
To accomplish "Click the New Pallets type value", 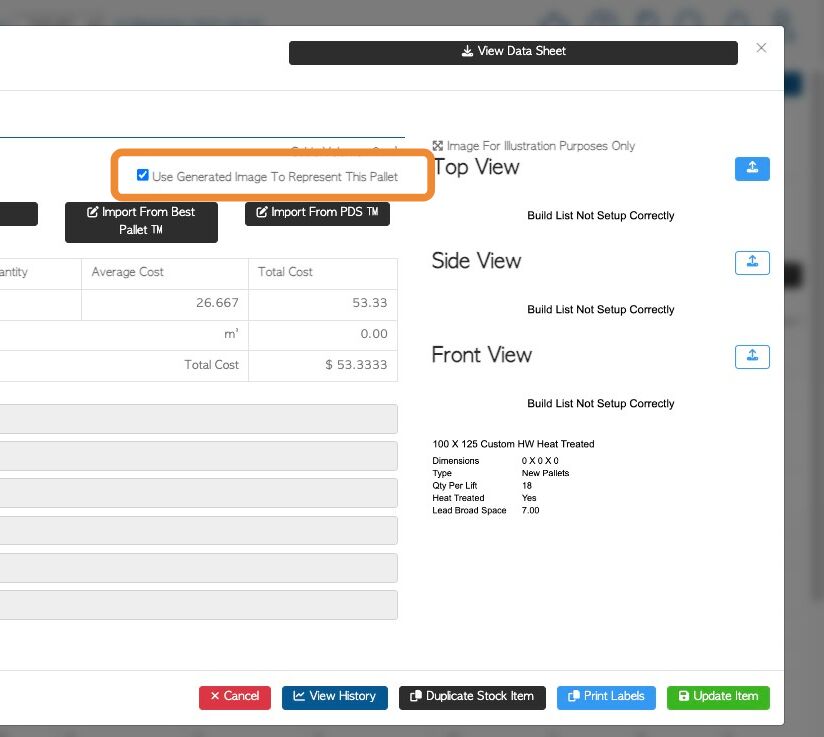I will (x=545, y=473).
